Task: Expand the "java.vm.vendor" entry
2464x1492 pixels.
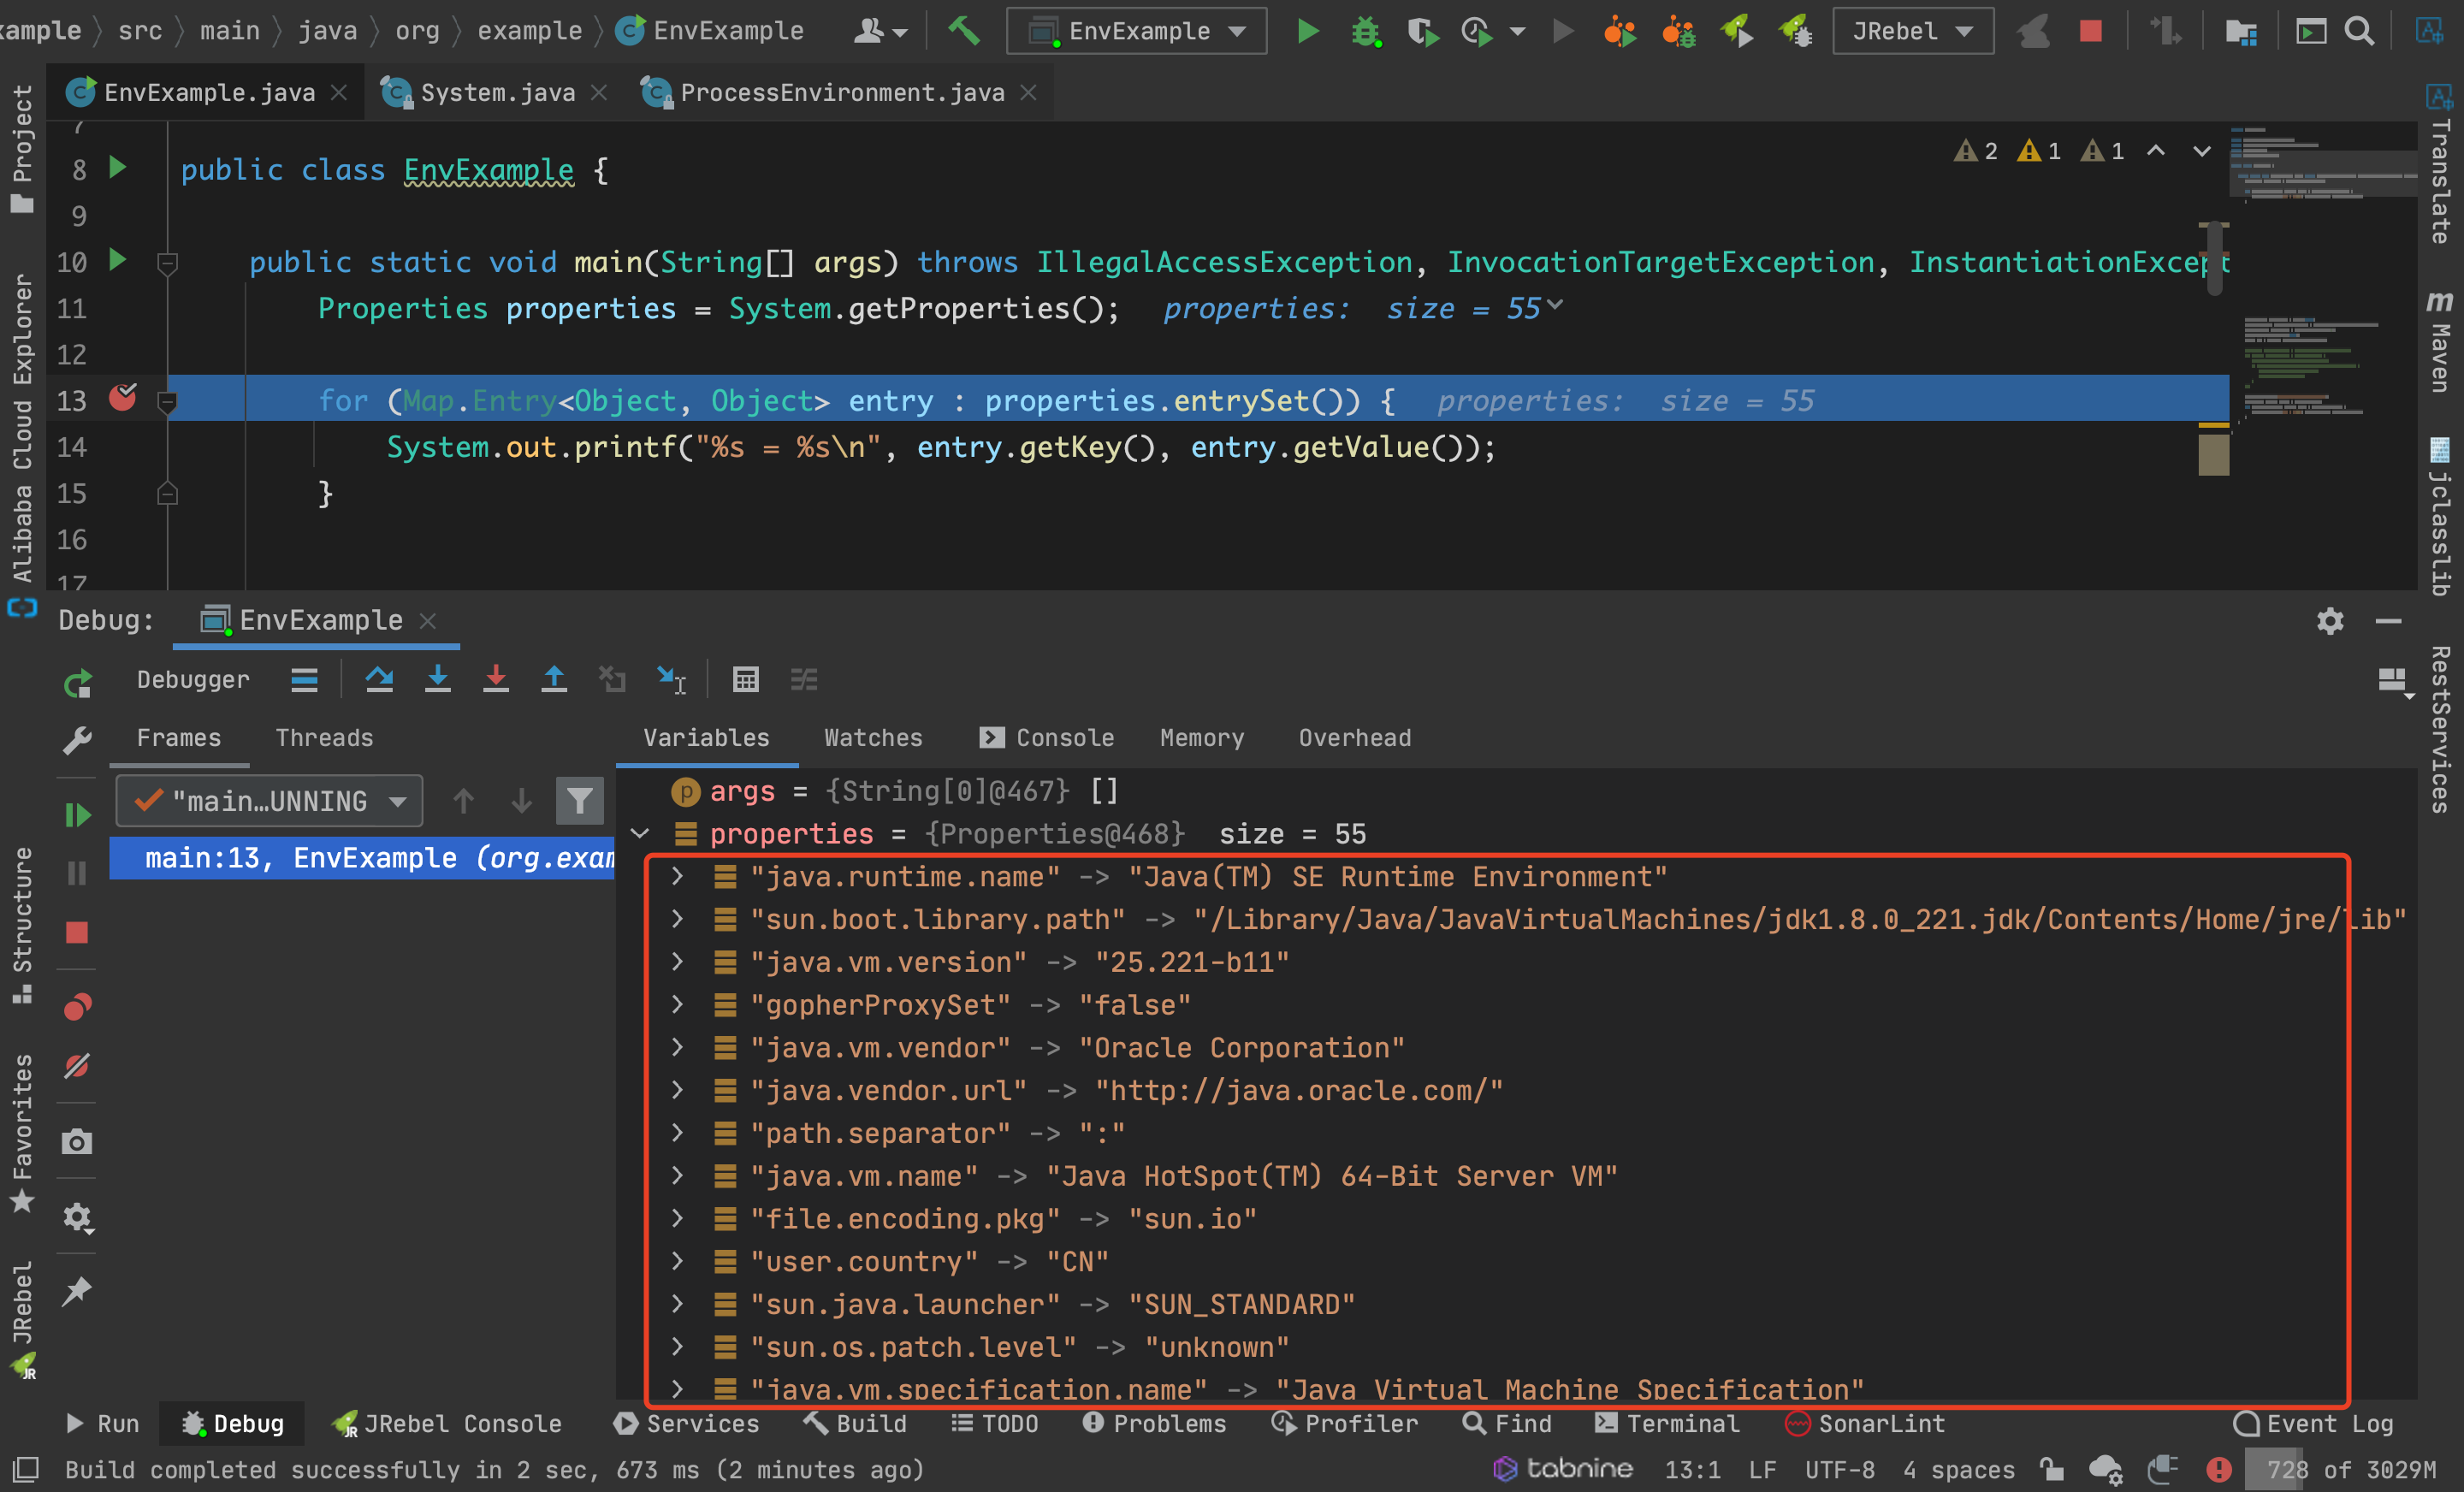Action: pos(677,1047)
